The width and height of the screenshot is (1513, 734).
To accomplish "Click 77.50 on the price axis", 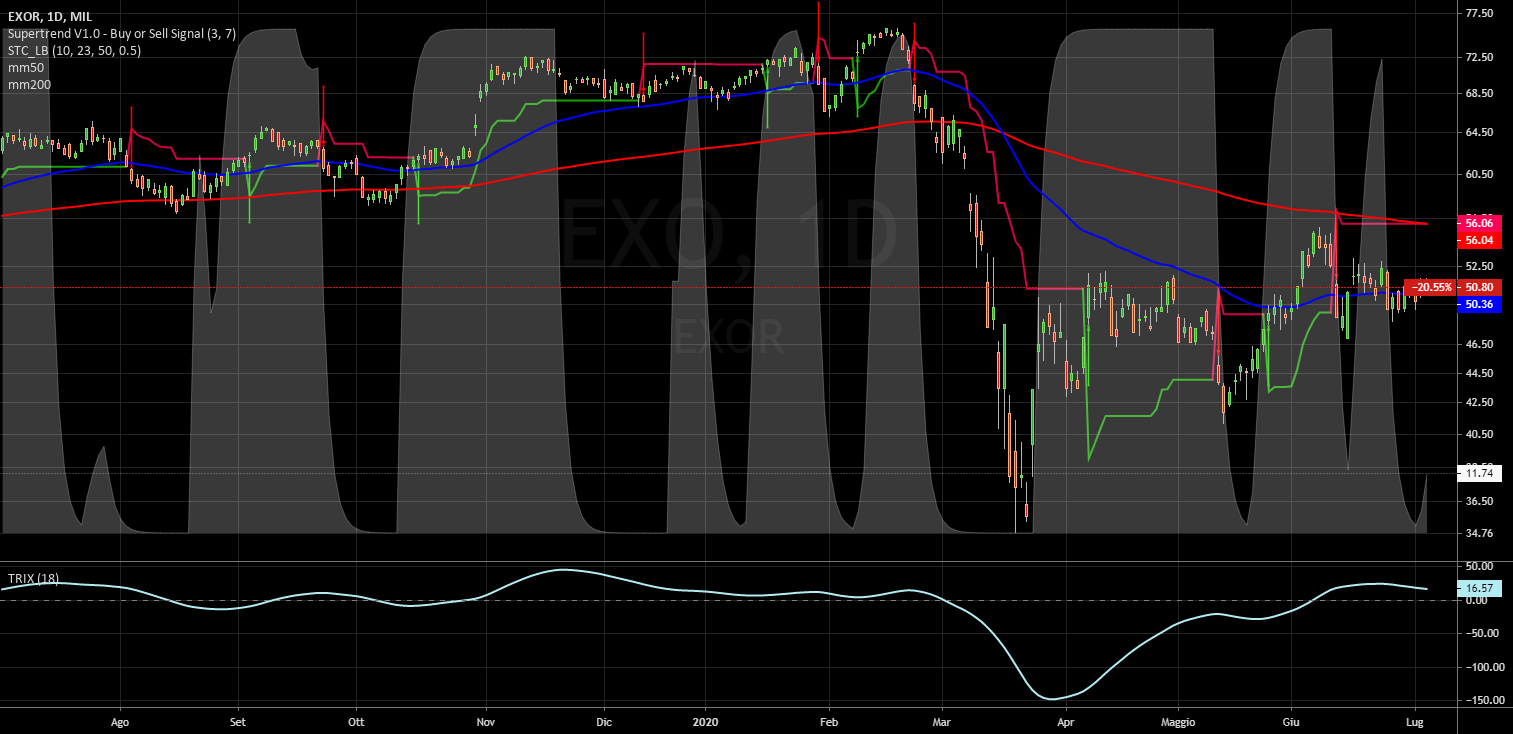I will point(1479,14).
